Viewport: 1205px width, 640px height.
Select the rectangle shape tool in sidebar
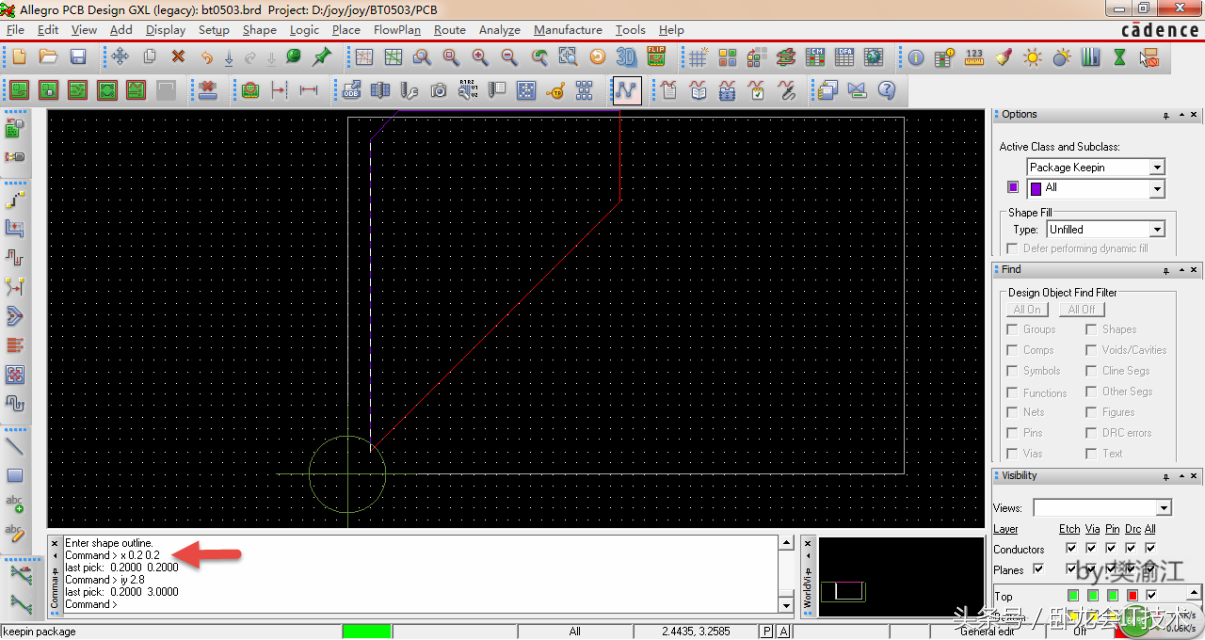pos(15,476)
